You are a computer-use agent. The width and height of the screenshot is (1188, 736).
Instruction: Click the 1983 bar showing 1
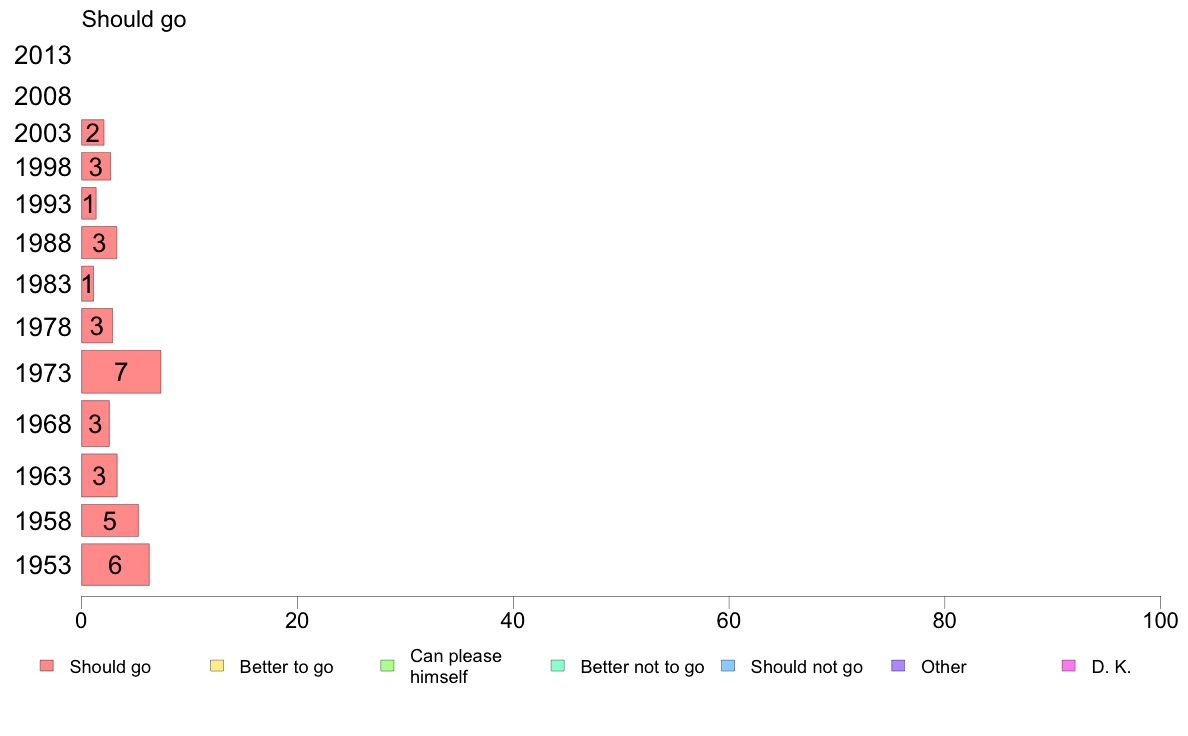(x=88, y=284)
